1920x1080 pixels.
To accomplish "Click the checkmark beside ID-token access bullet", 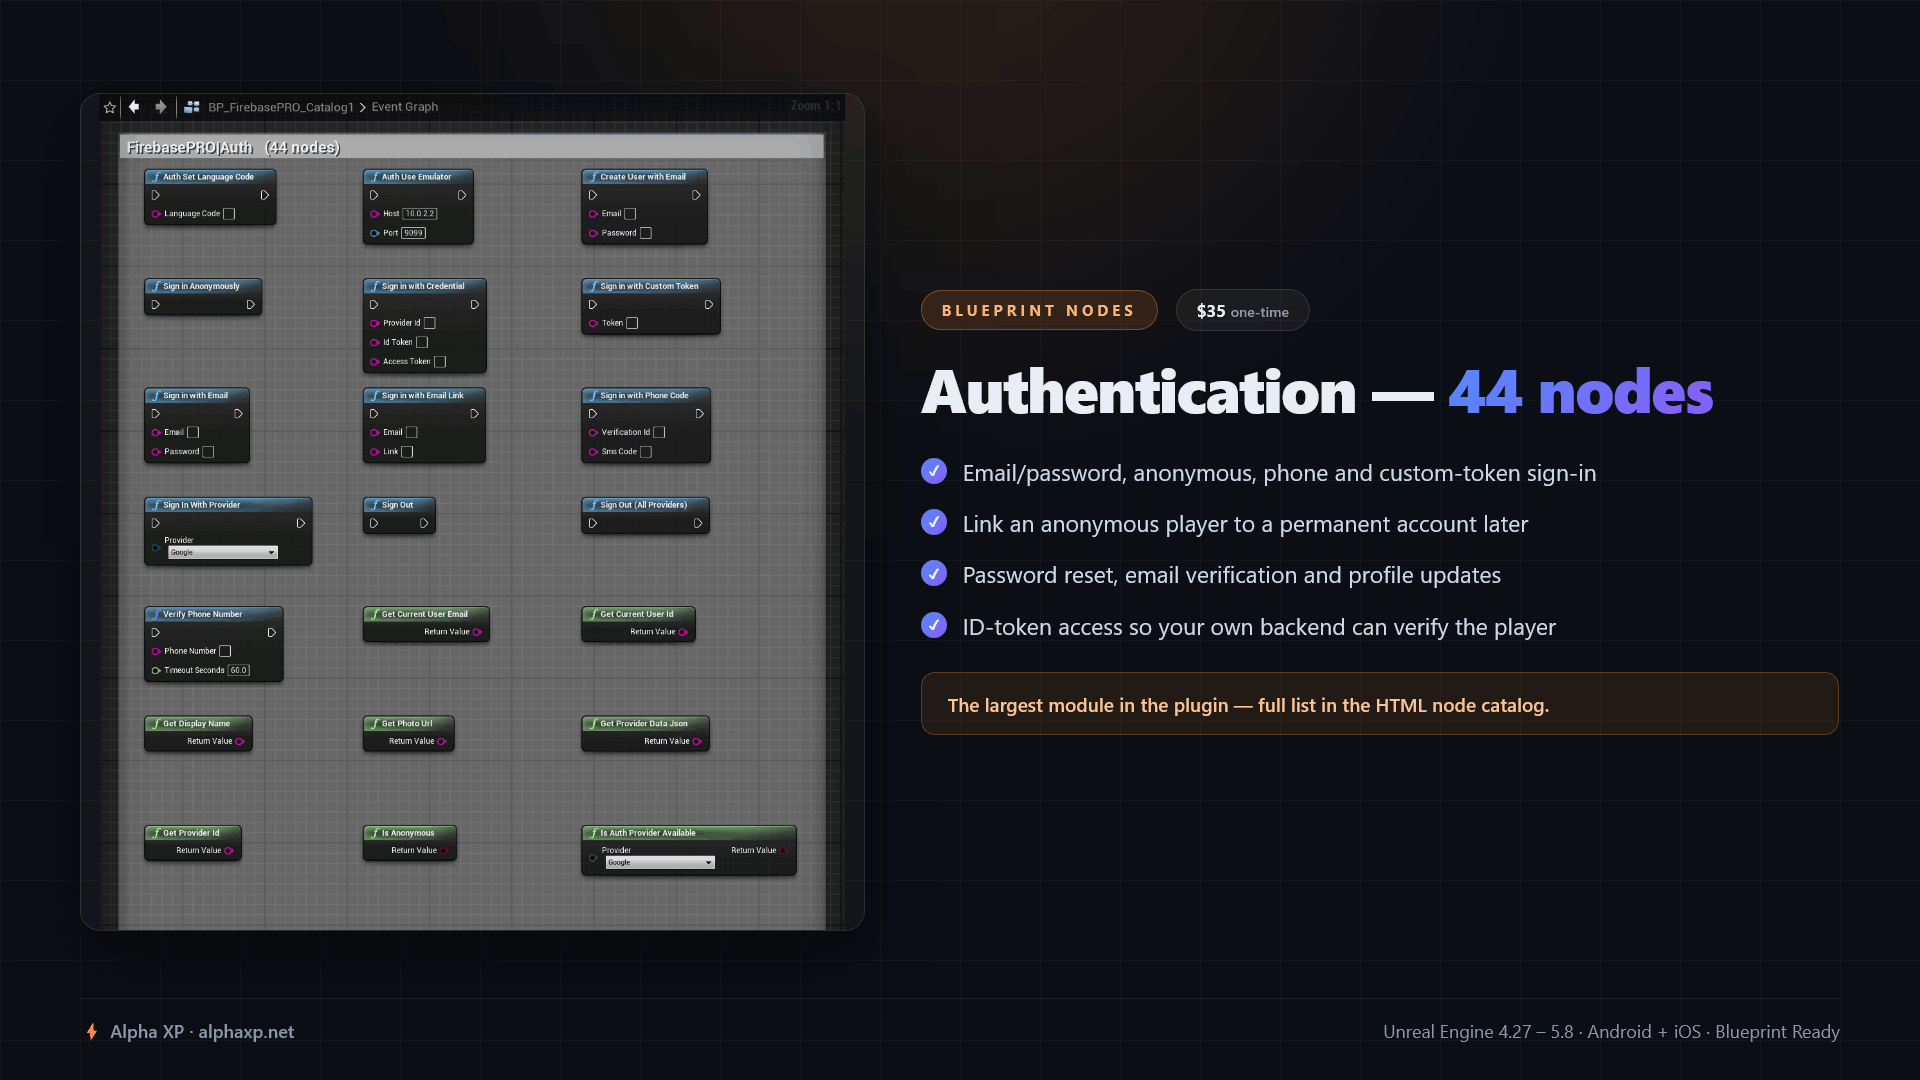I will click(x=934, y=625).
